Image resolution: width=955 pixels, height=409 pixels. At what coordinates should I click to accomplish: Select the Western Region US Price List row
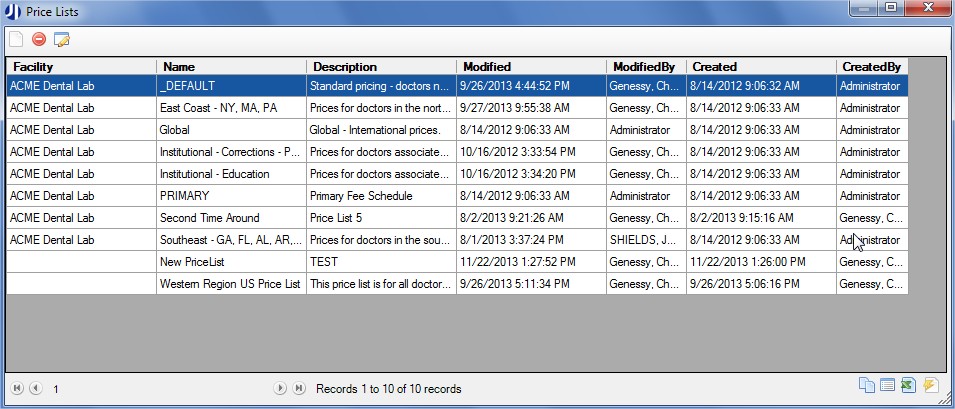click(230, 284)
